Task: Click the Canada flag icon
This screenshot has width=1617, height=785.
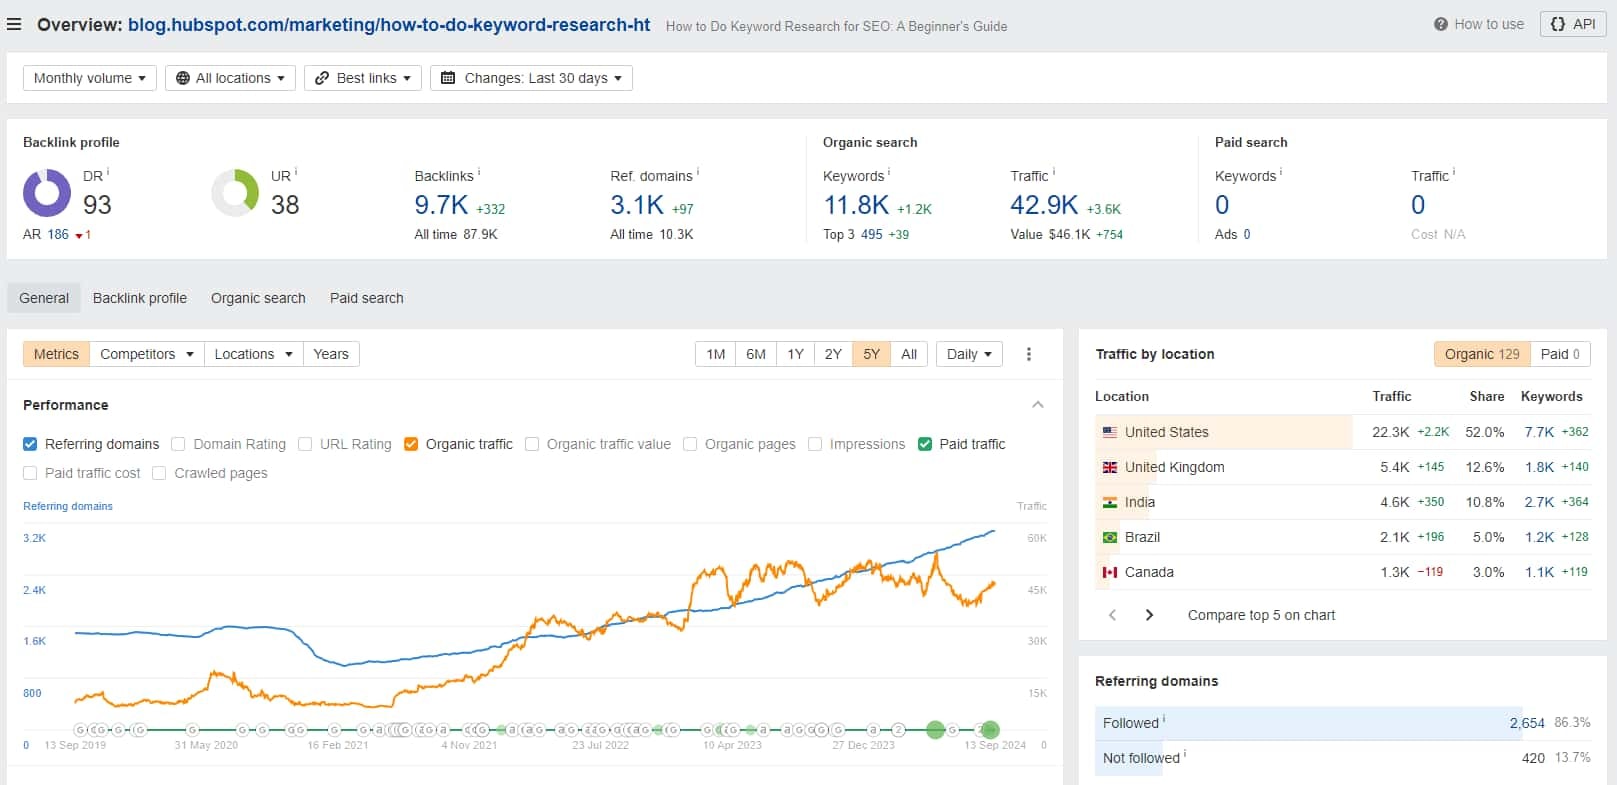Action: tap(1110, 572)
